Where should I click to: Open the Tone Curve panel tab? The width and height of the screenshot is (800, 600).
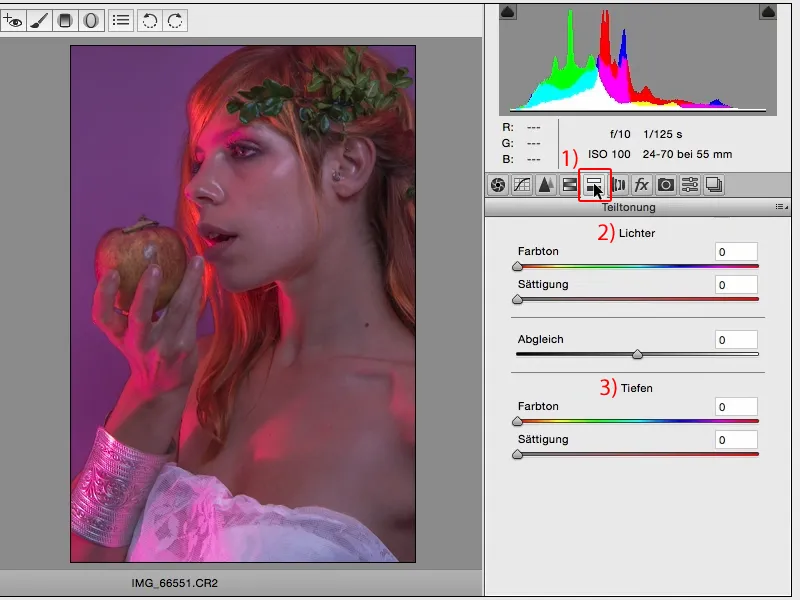522,185
